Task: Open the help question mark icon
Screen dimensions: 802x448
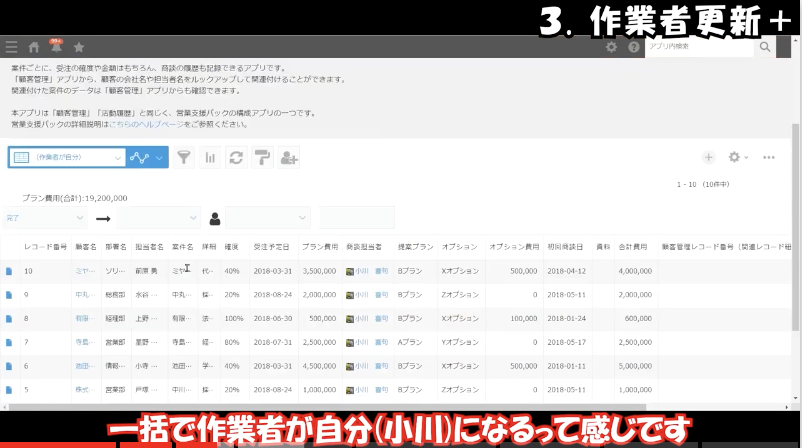Action: 634,47
